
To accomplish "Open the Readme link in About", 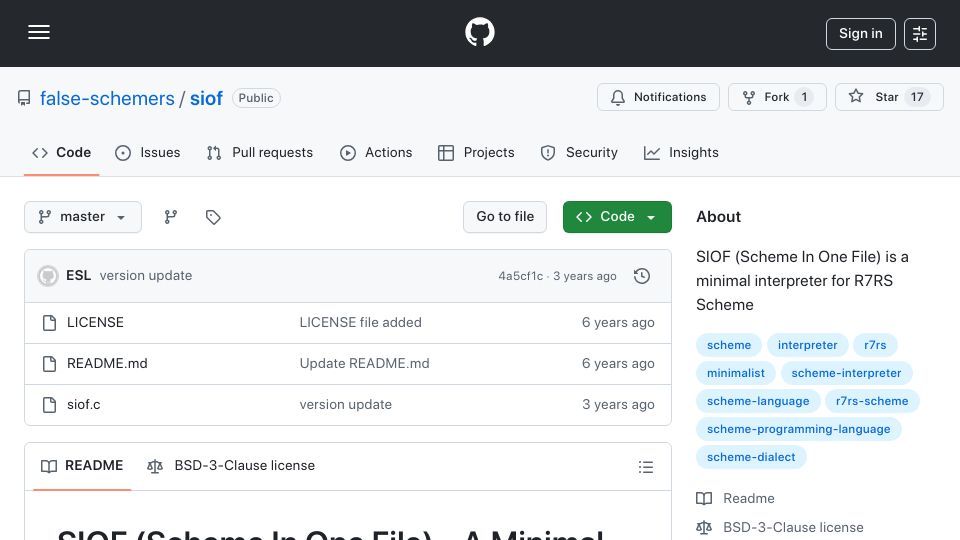I will [x=735, y=499].
